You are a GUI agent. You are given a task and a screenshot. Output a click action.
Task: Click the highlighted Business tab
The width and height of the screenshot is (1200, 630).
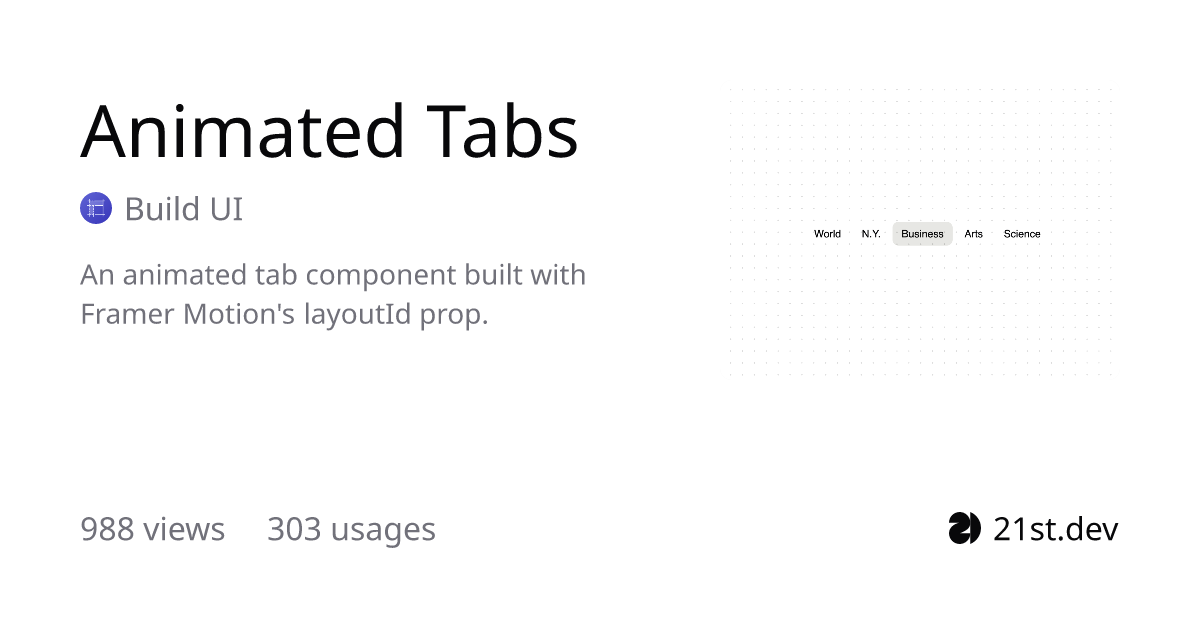coord(922,234)
